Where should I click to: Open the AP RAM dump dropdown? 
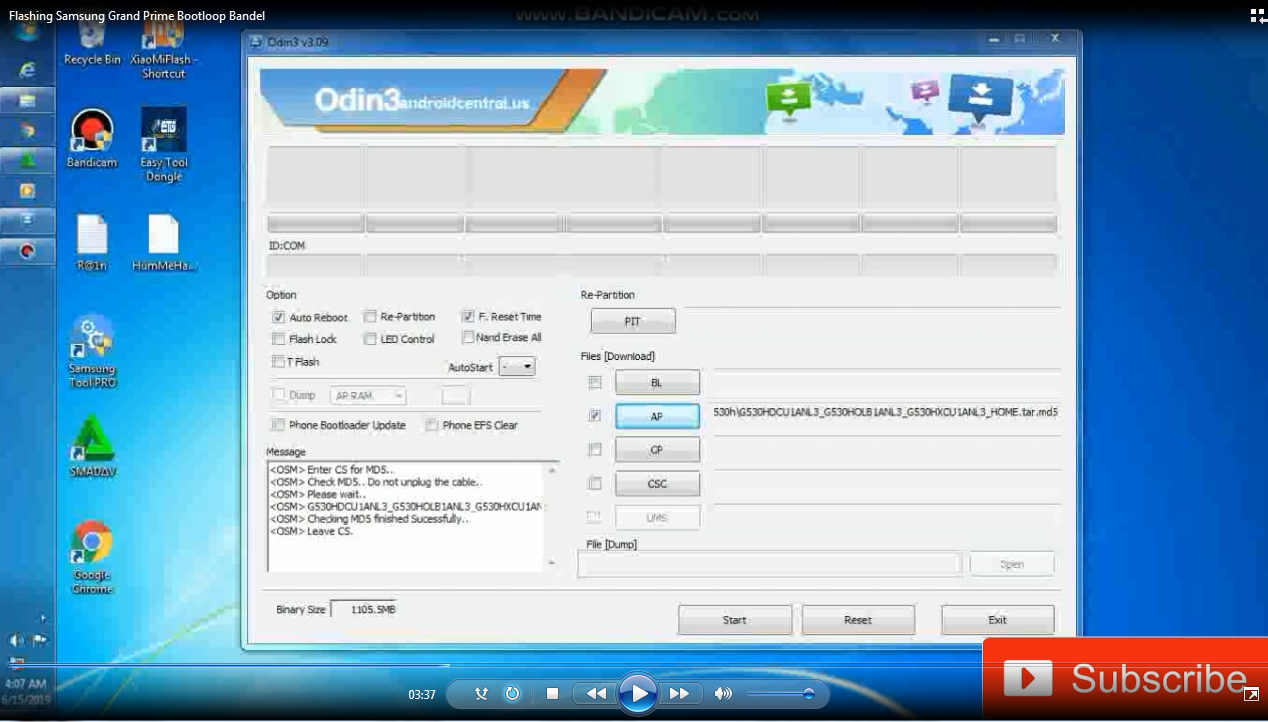[x=368, y=396]
